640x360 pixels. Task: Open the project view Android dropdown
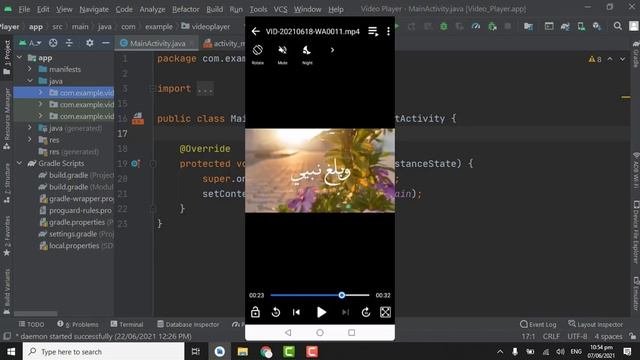coord(31,43)
